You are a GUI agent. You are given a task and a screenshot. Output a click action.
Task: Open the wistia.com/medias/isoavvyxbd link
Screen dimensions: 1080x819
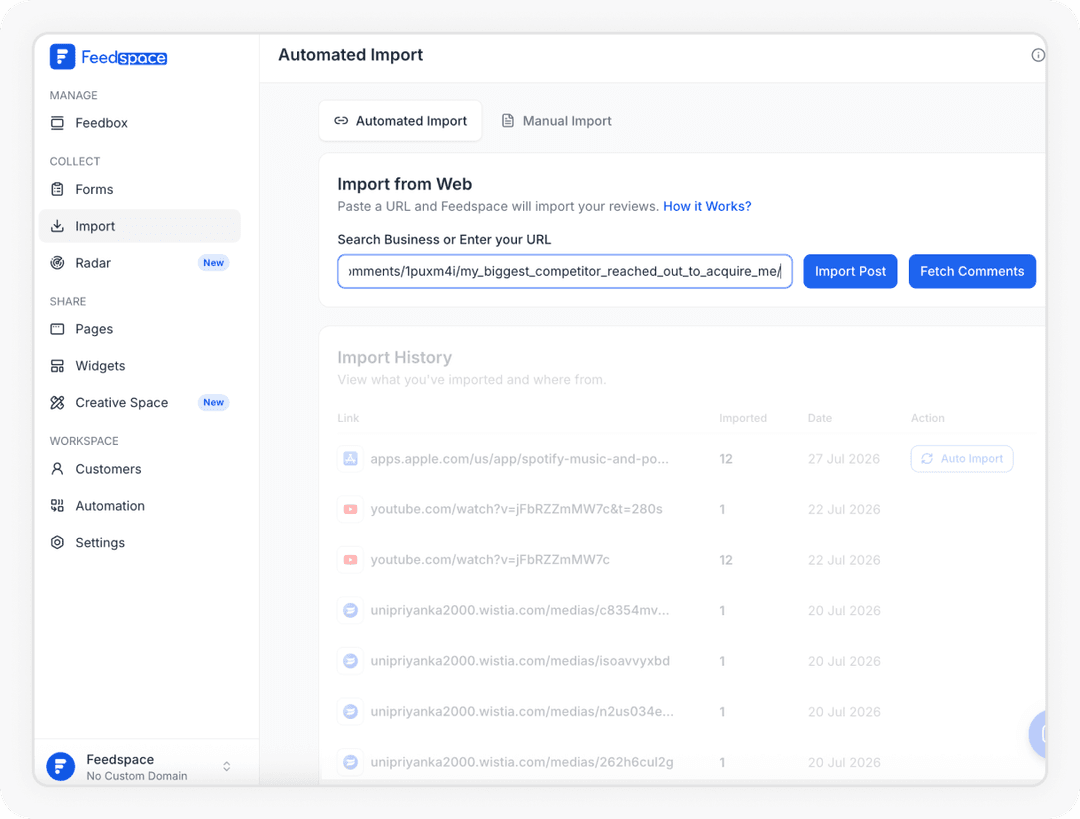pyautogui.click(x=520, y=661)
